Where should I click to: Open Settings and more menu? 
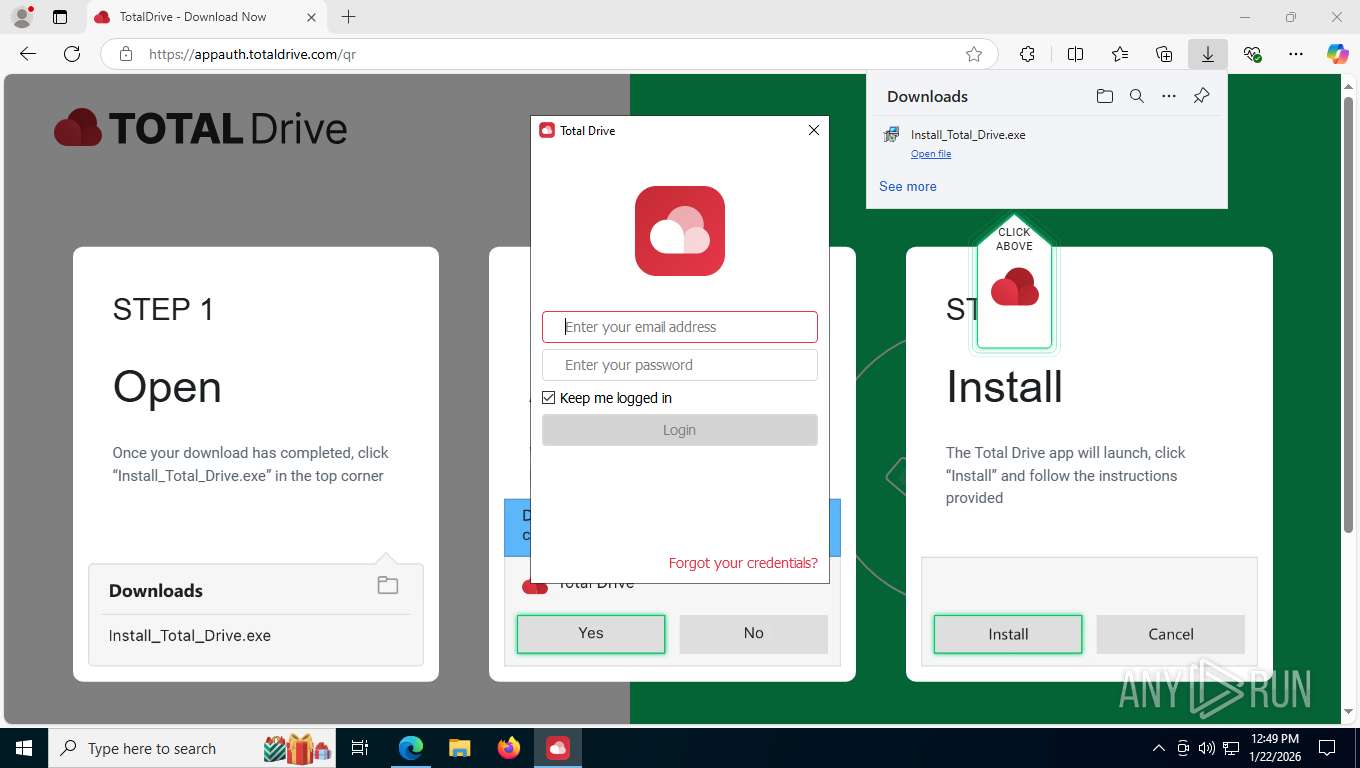(1296, 54)
